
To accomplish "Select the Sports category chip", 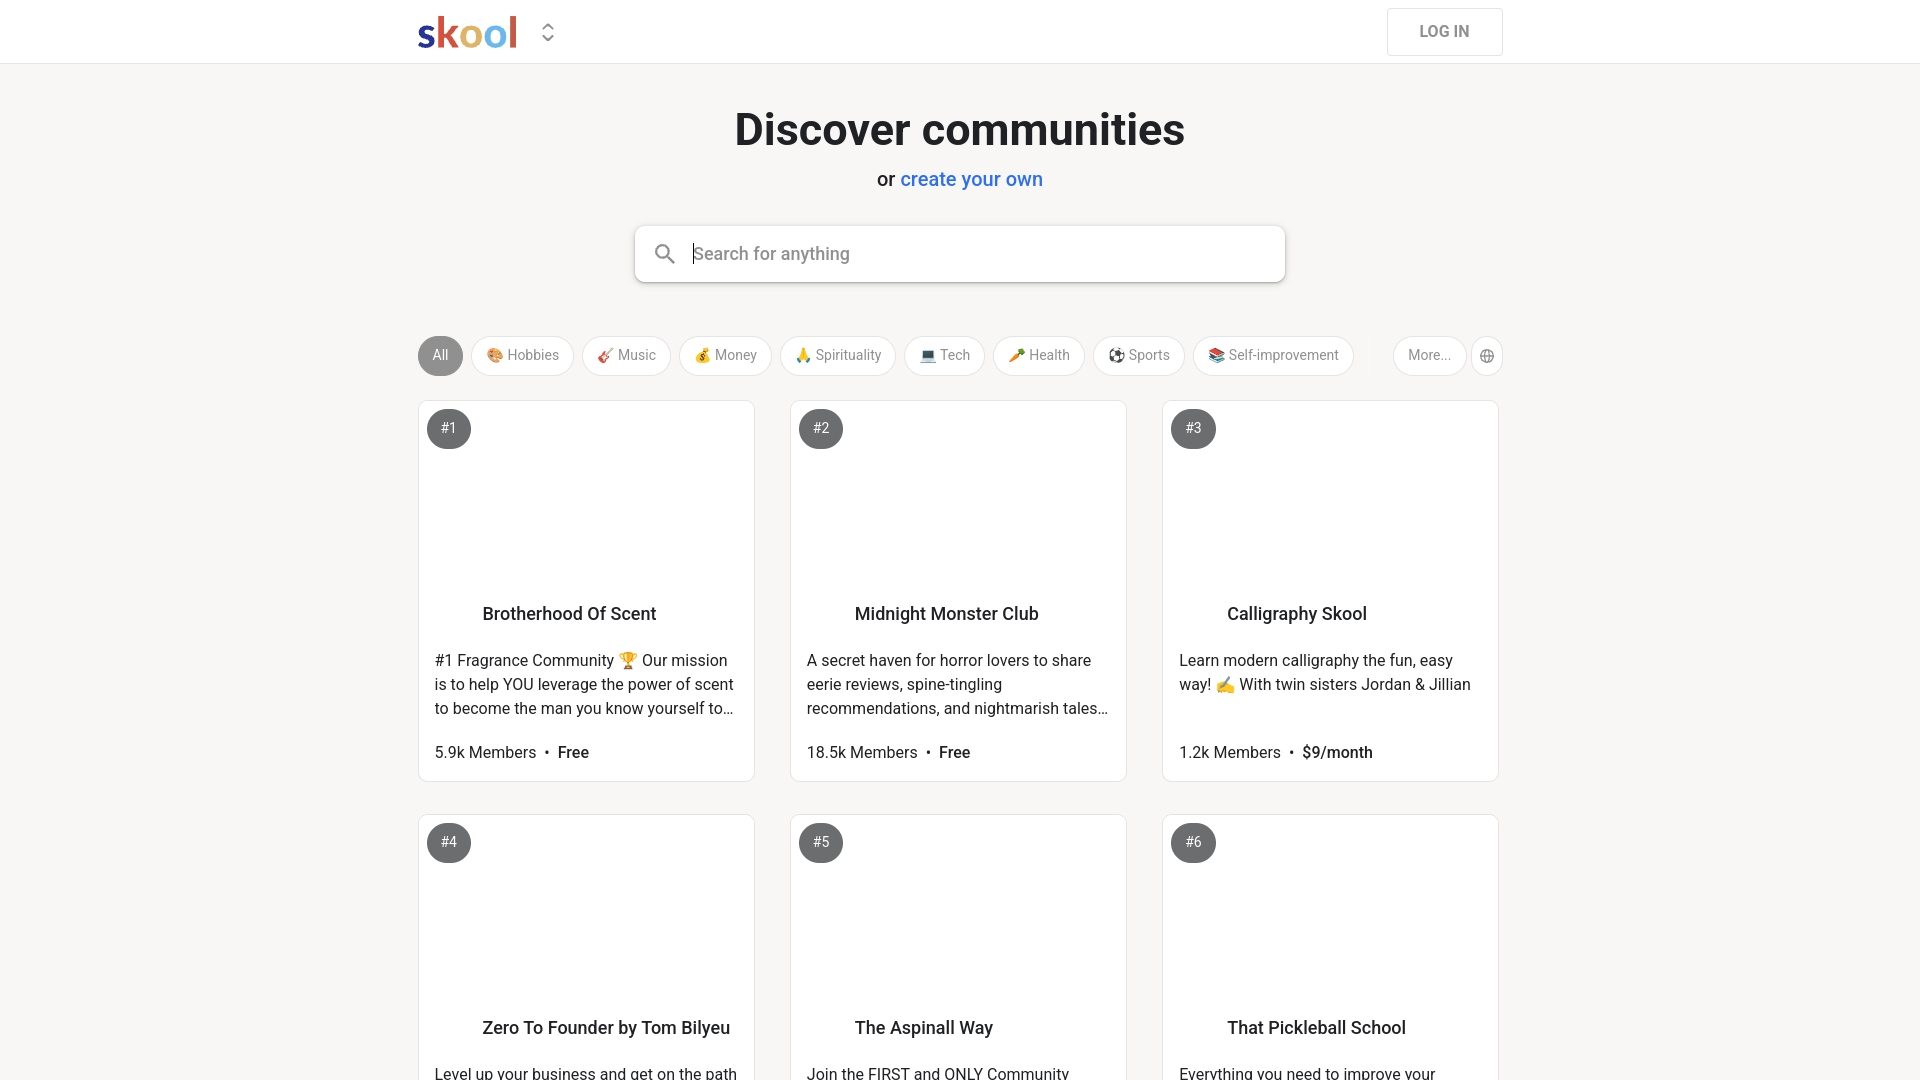I will click(1138, 356).
